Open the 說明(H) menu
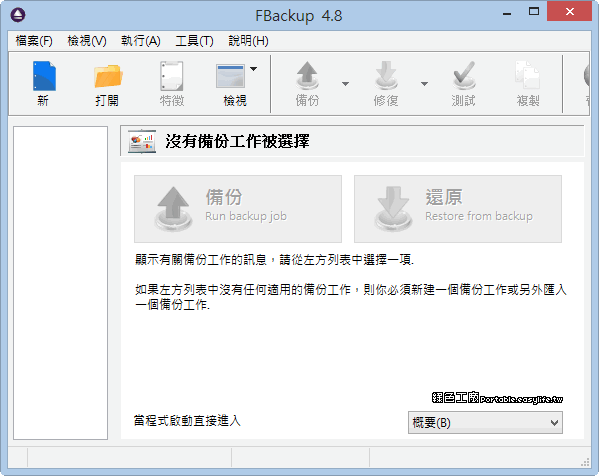The image size is (599, 476). click(248, 40)
